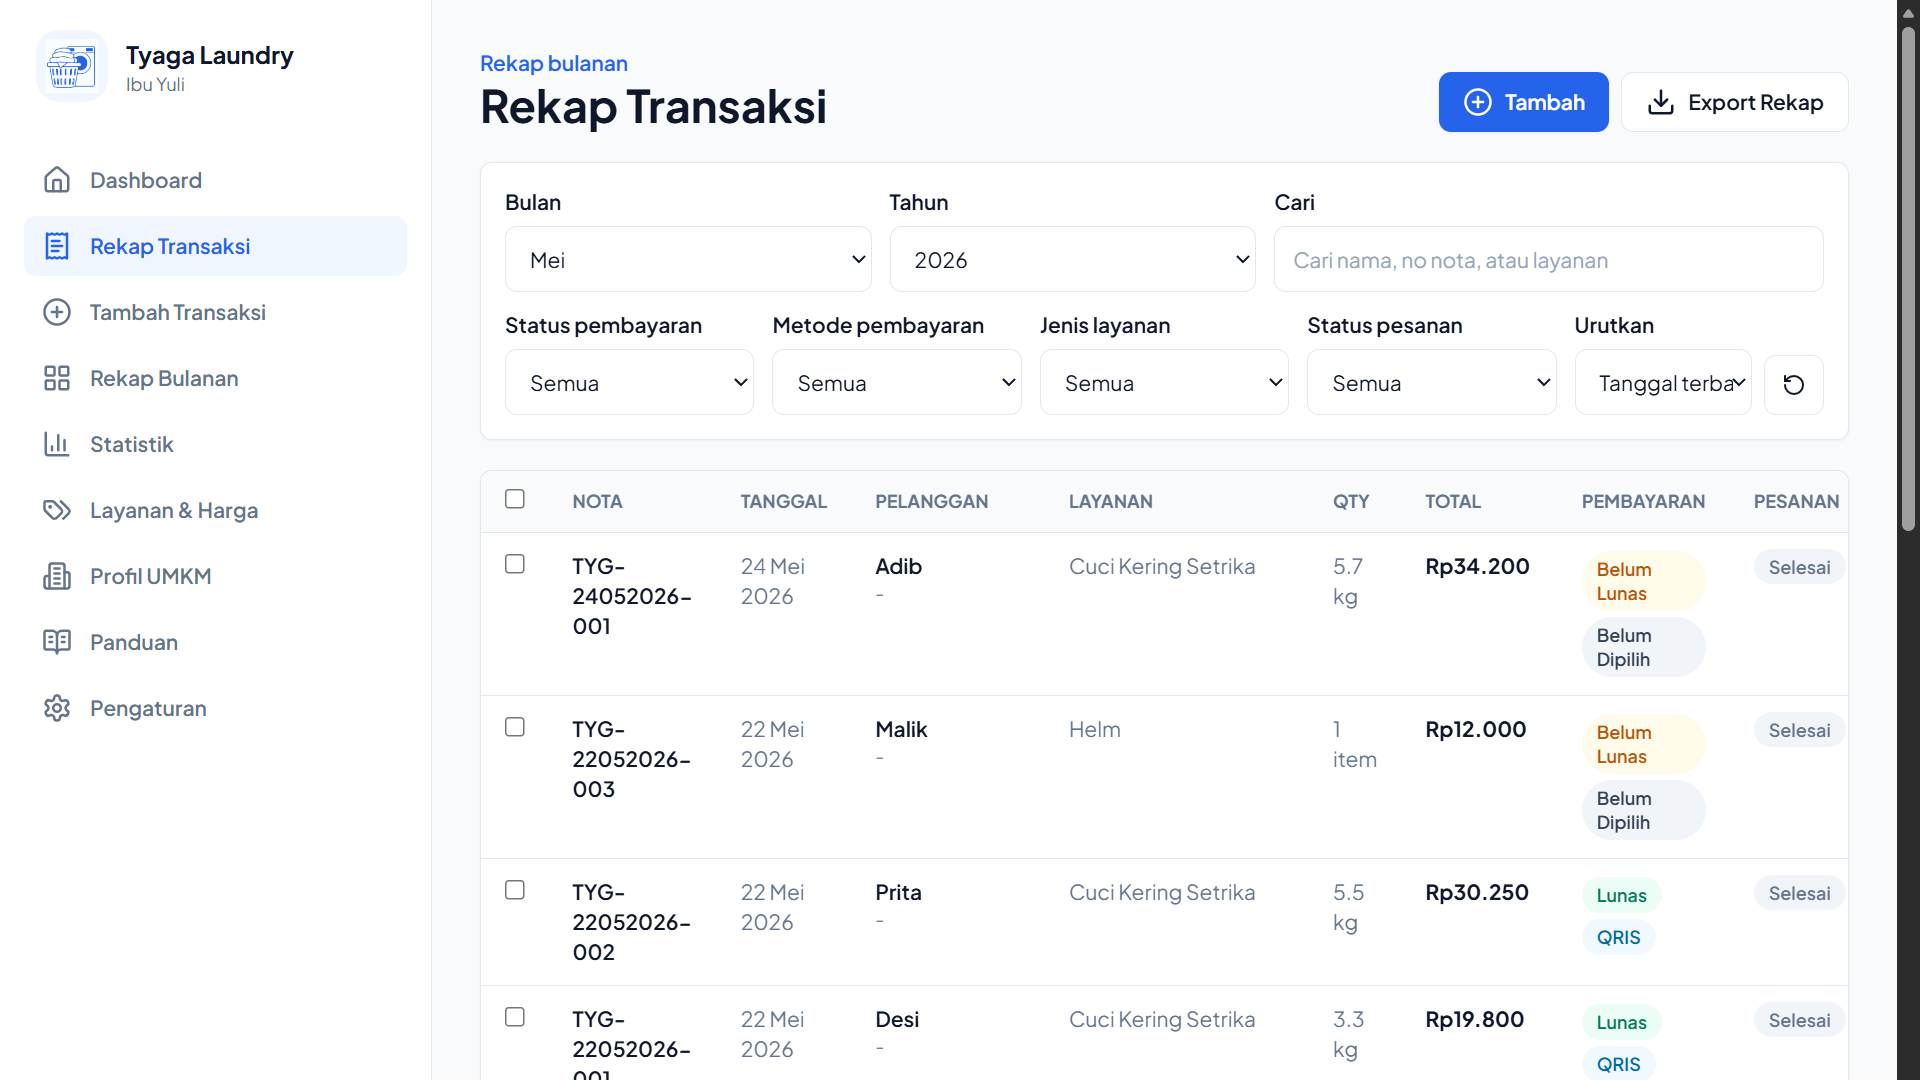Check the box for nota TYG-22052026-002

515,890
